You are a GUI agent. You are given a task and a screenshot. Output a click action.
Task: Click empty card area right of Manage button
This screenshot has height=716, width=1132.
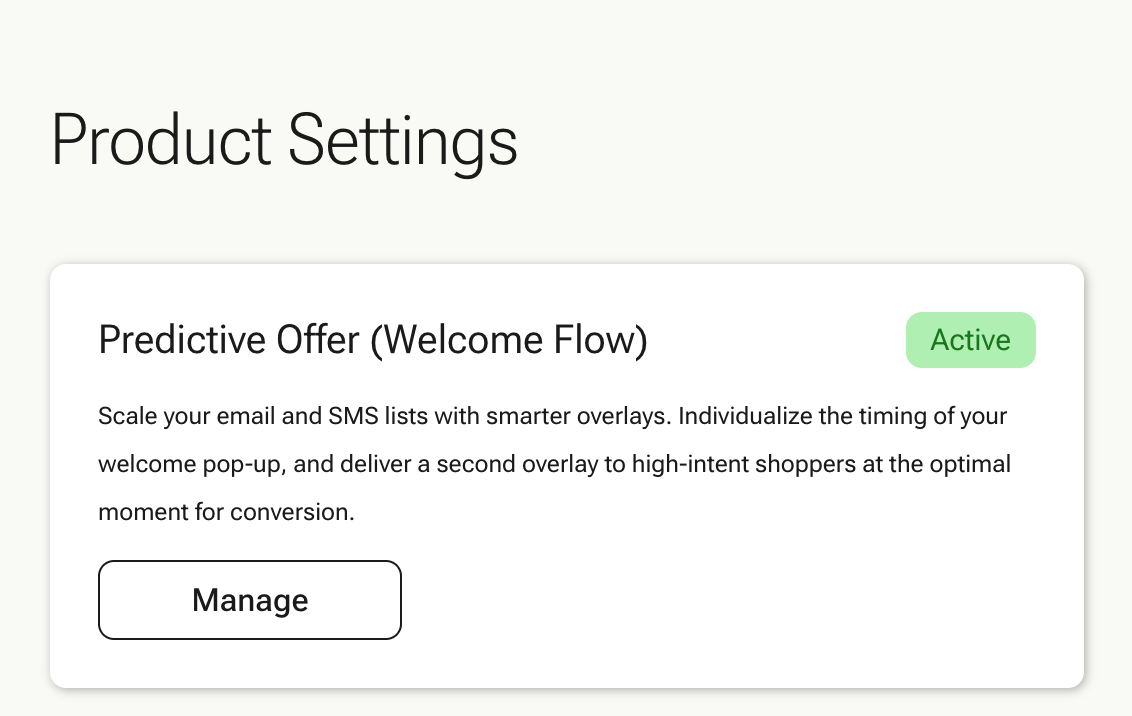point(722,600)
